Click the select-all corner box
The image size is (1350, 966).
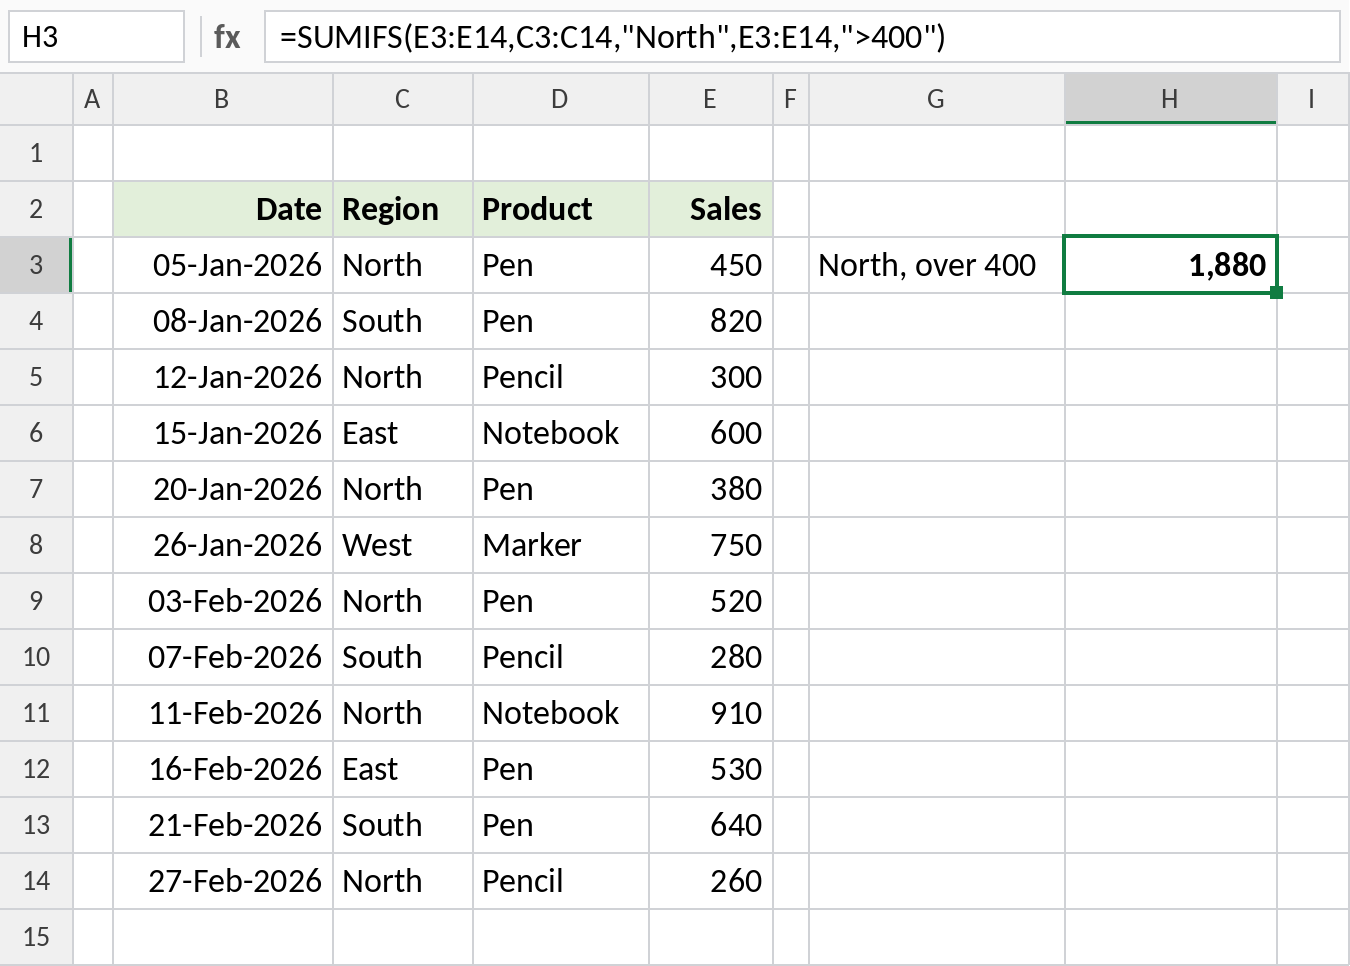coord(36,99)
